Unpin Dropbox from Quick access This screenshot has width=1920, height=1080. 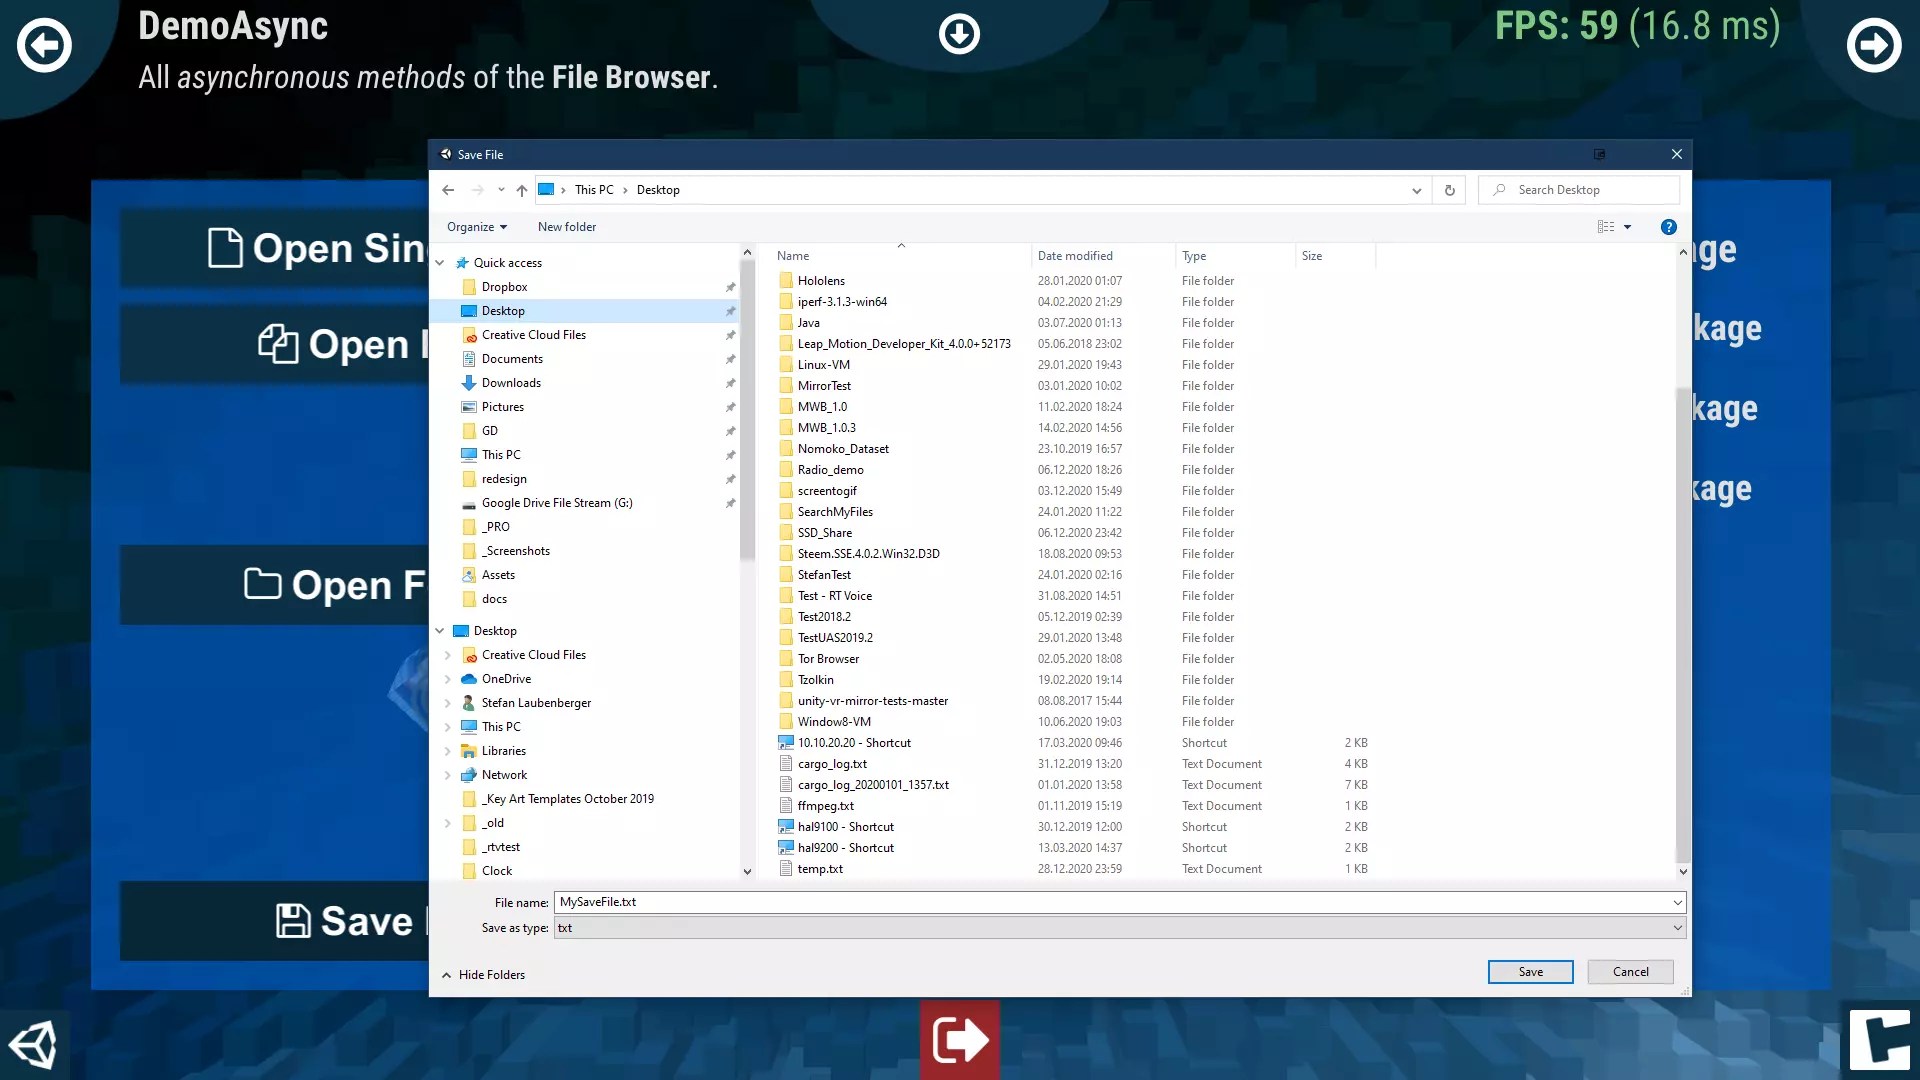[731, 287]
